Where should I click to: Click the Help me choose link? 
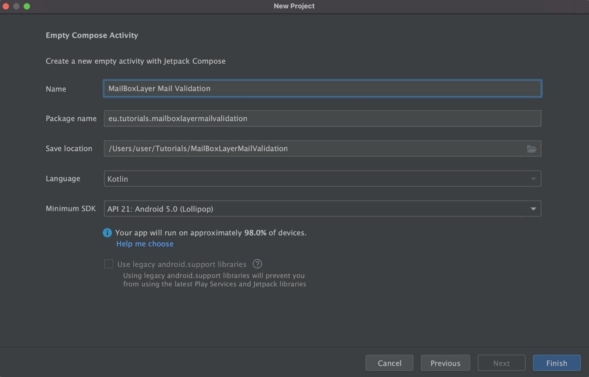pyautogui.click(x=145, y=244)
